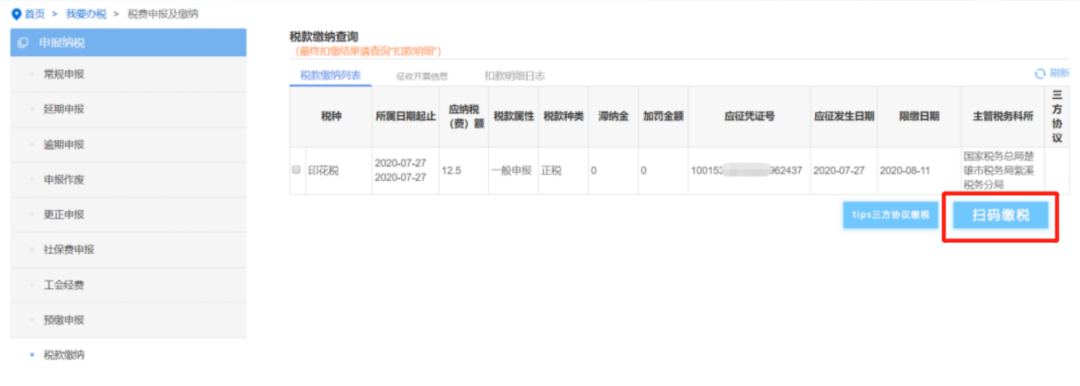Click the 主管税务科所 column header
Screen dimensions: 1080x386
tap(1003, 116)
